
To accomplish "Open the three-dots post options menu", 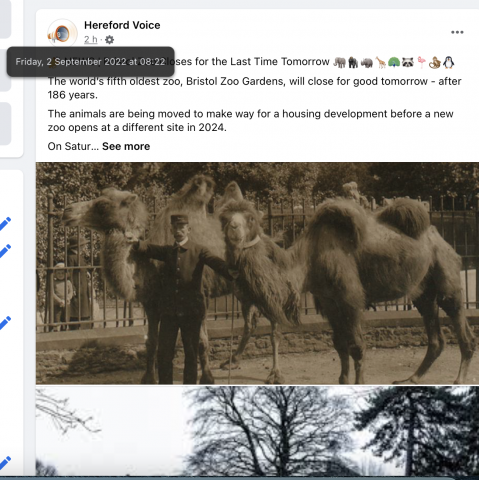I will tap(457, 32).
